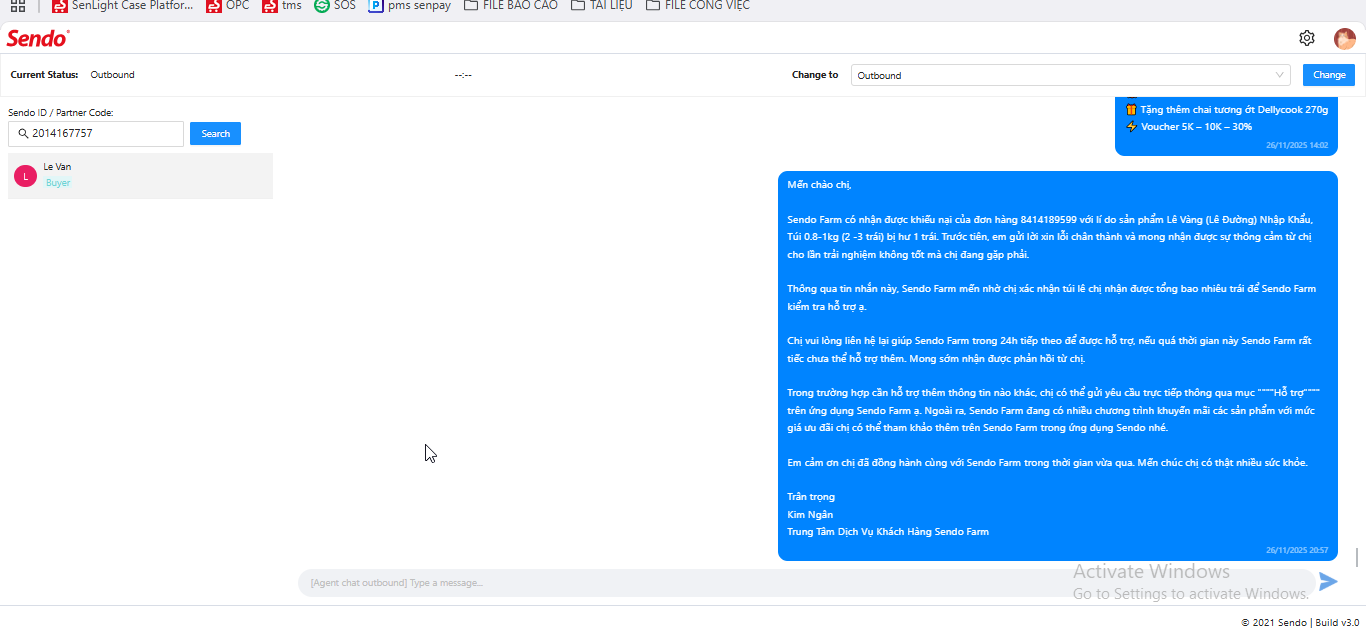1366x631 pixels.
Task: Click the Sendo ID search field
Action: point(96,133)
